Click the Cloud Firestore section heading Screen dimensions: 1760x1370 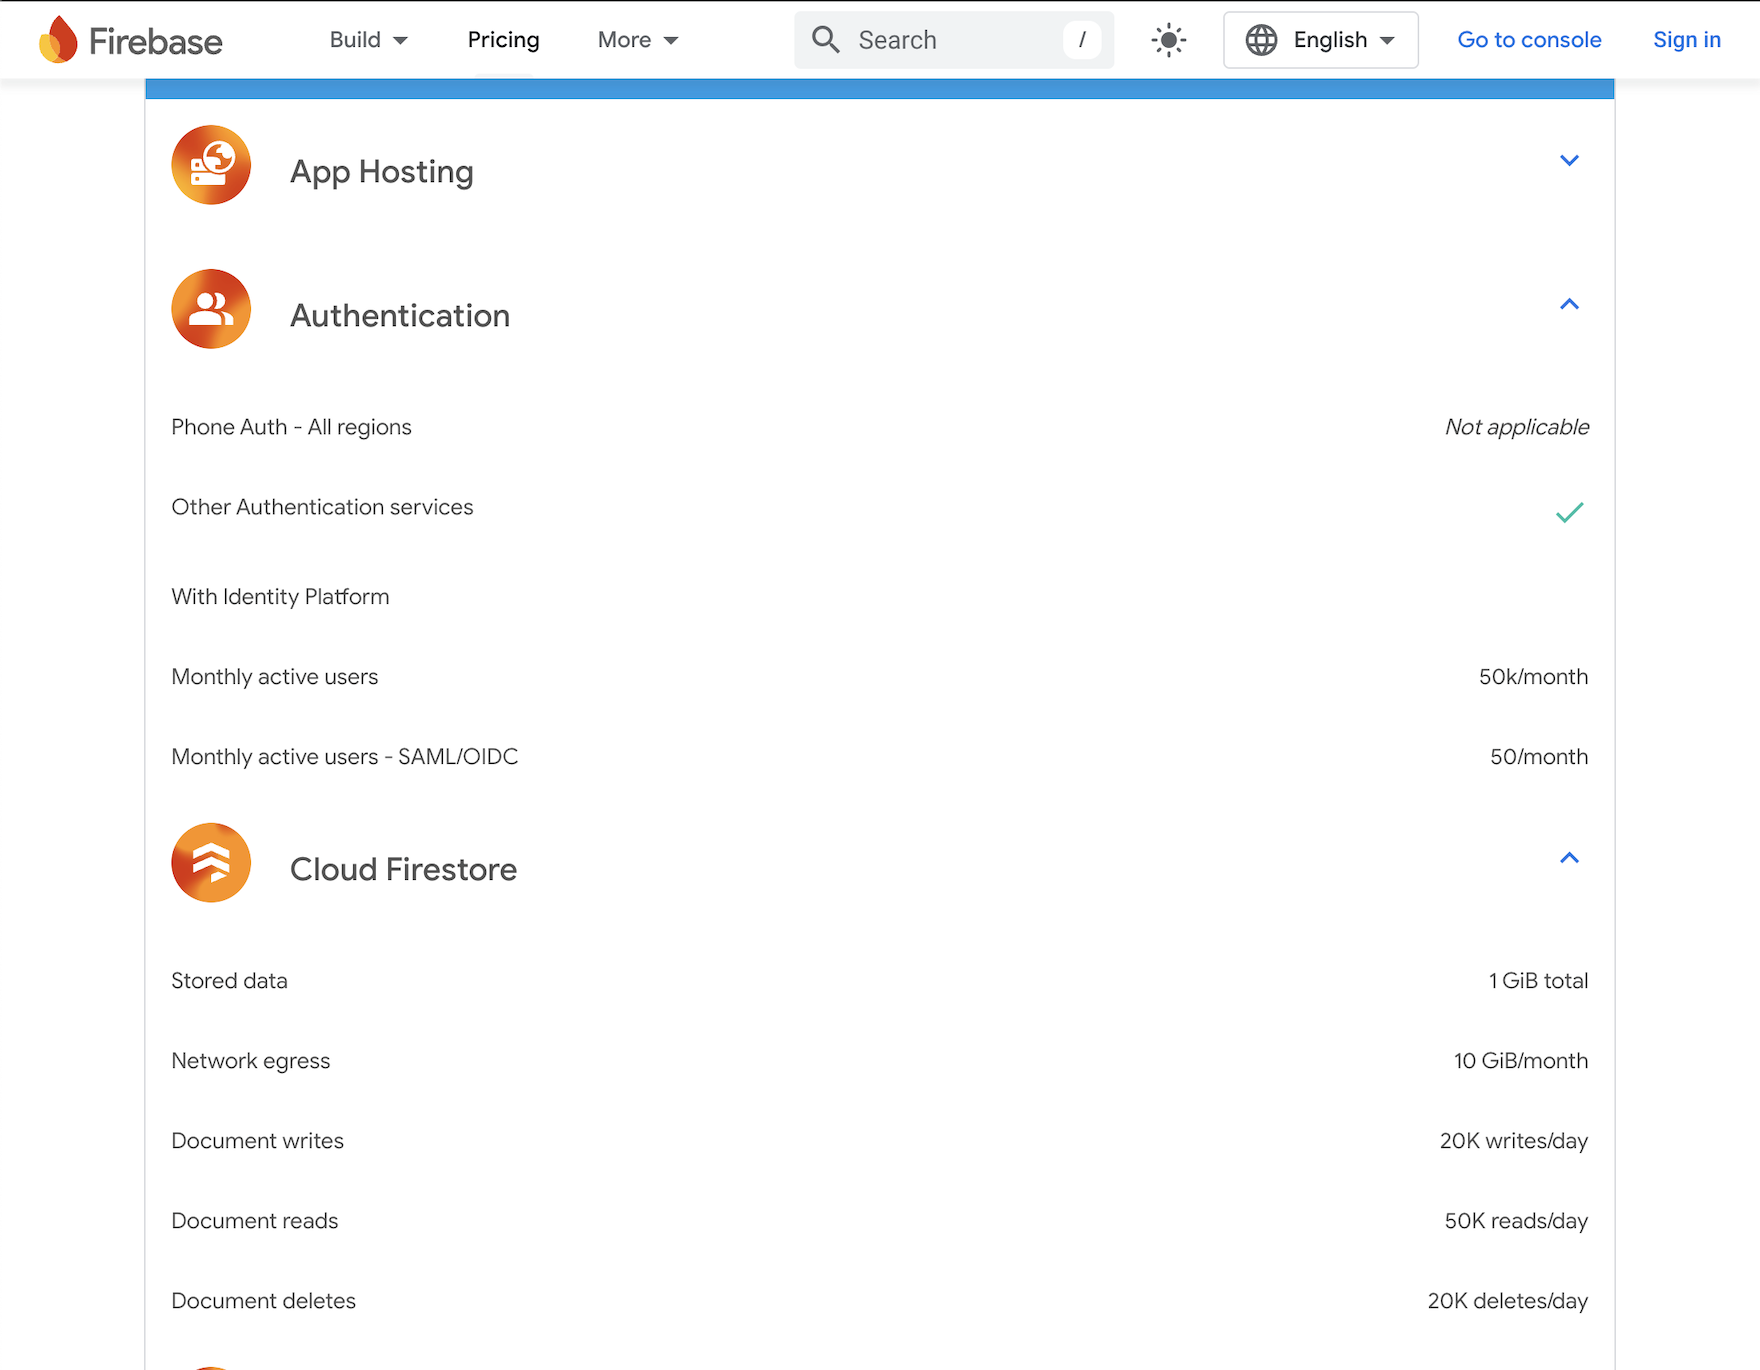tap(403, 869)
